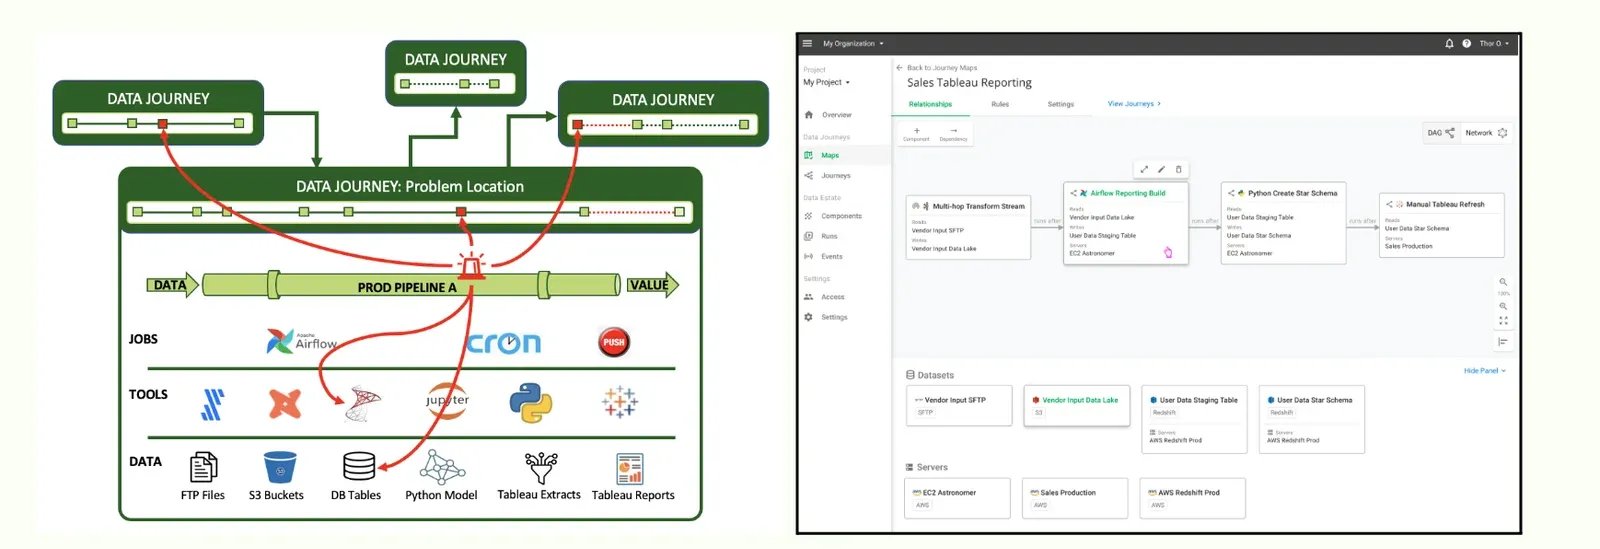Switch the view to DAG
This screenshot has width=1600, height=549.
(x=1441, y=132)
